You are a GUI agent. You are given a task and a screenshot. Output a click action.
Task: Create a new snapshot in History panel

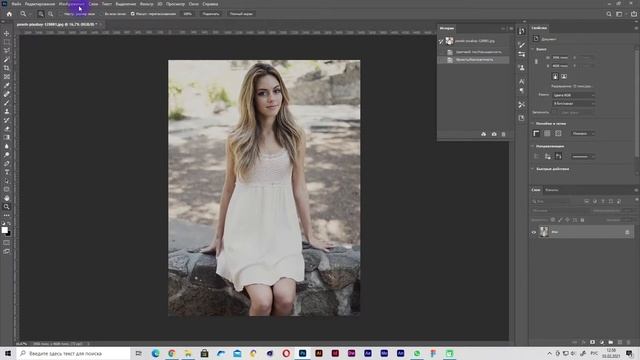click(494, 134)
